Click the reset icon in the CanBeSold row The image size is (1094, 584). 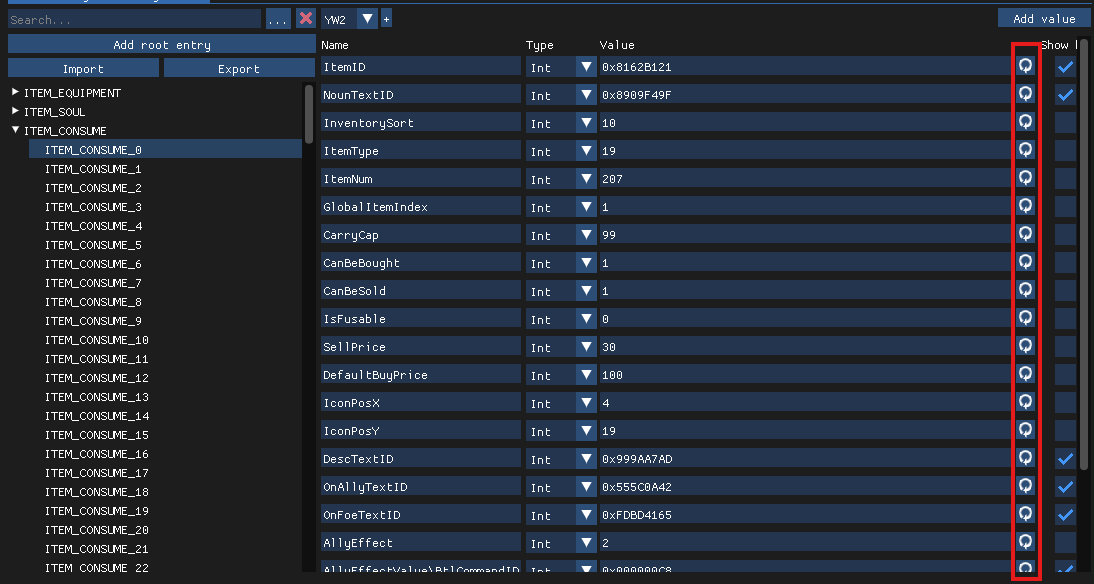(1025, 289)
